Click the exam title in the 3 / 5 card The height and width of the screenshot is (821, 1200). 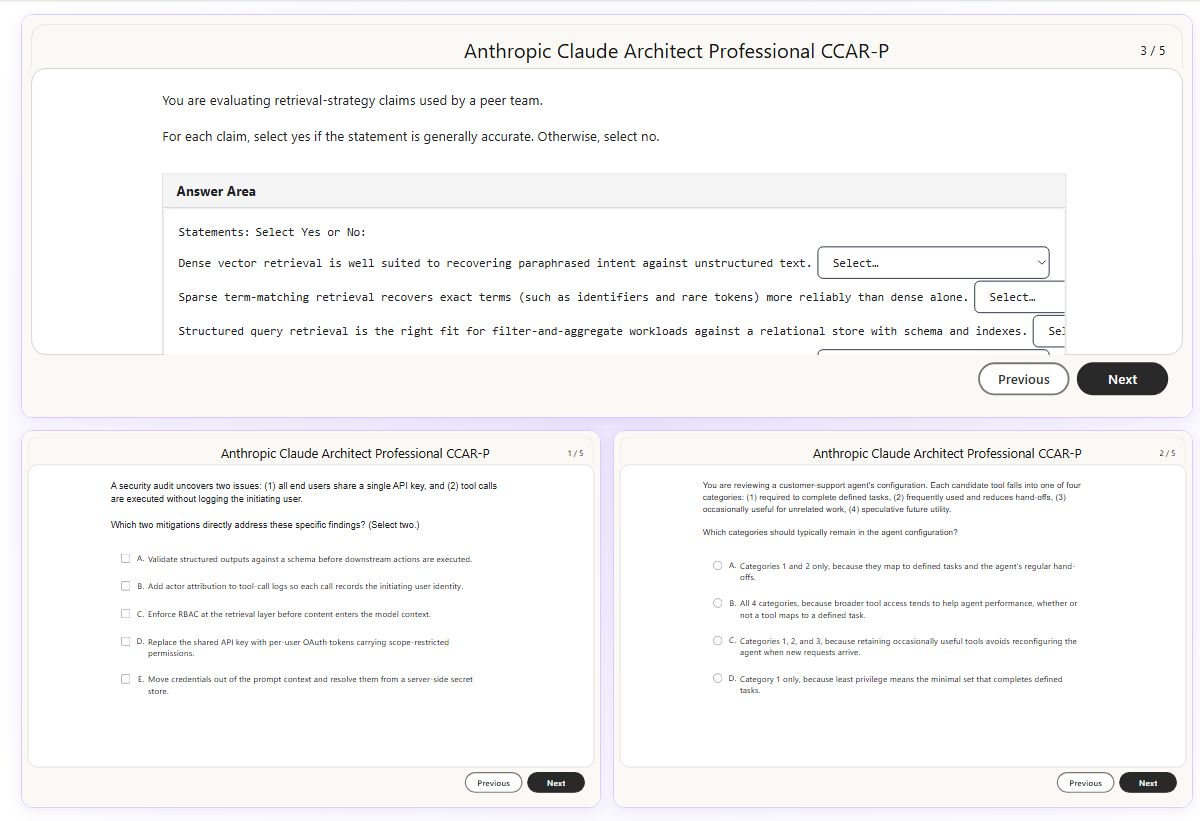point(676,51)
